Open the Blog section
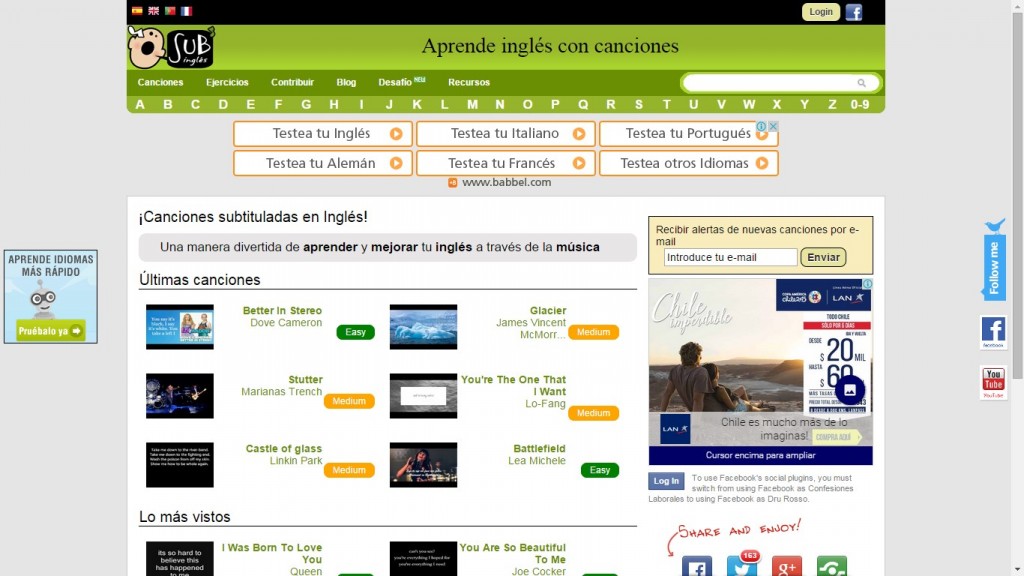The height and width of the screenshot is (576, 1024). click(345, 82)
